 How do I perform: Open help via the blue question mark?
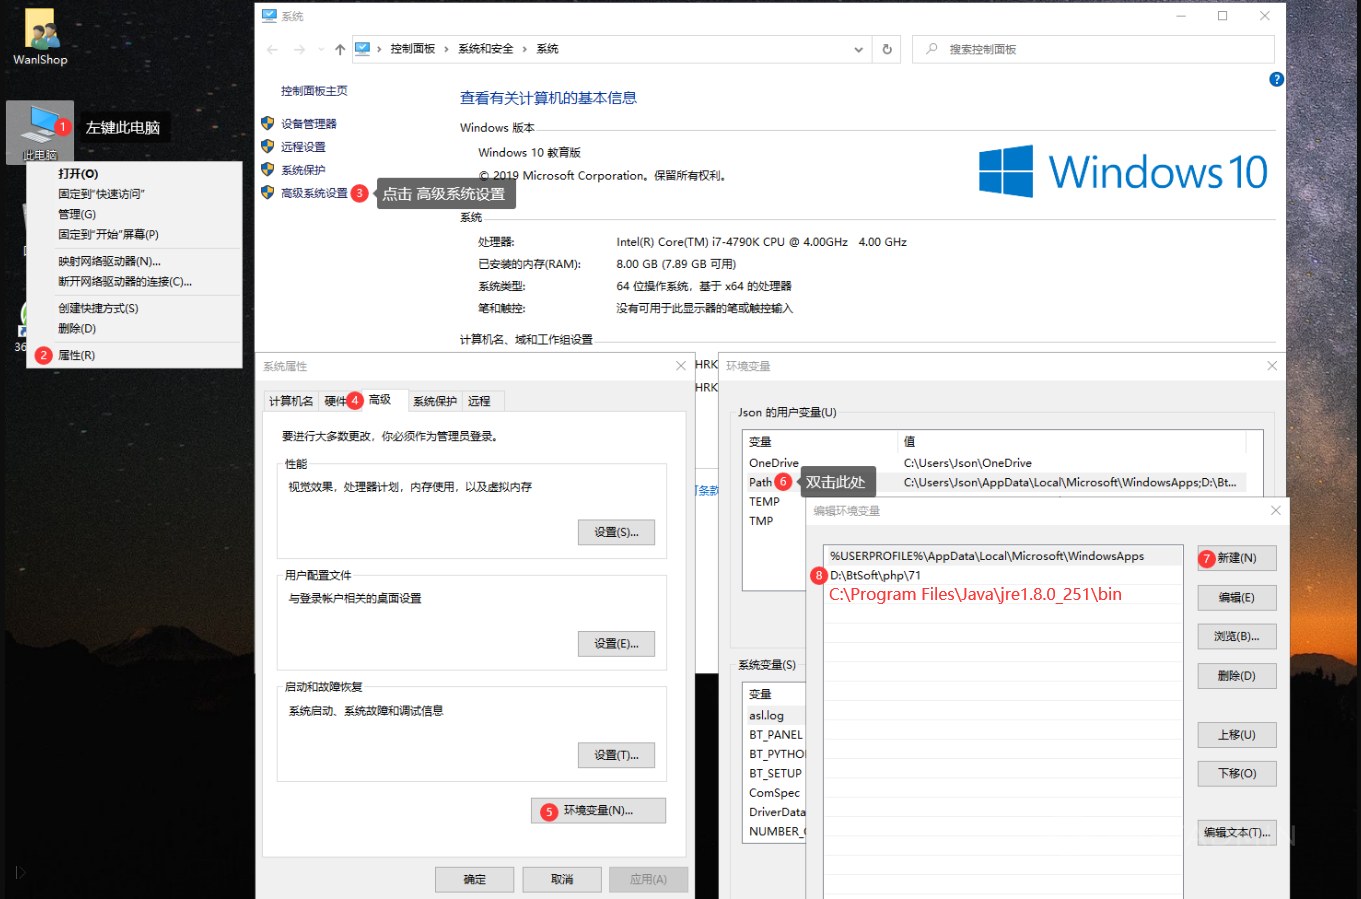tap(1276, 79)
